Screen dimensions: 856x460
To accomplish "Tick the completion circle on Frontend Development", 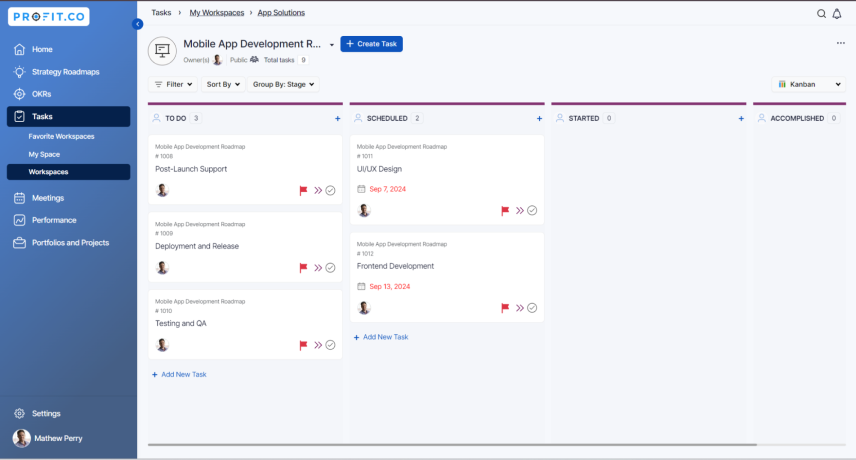I will [x=532, y=308].
